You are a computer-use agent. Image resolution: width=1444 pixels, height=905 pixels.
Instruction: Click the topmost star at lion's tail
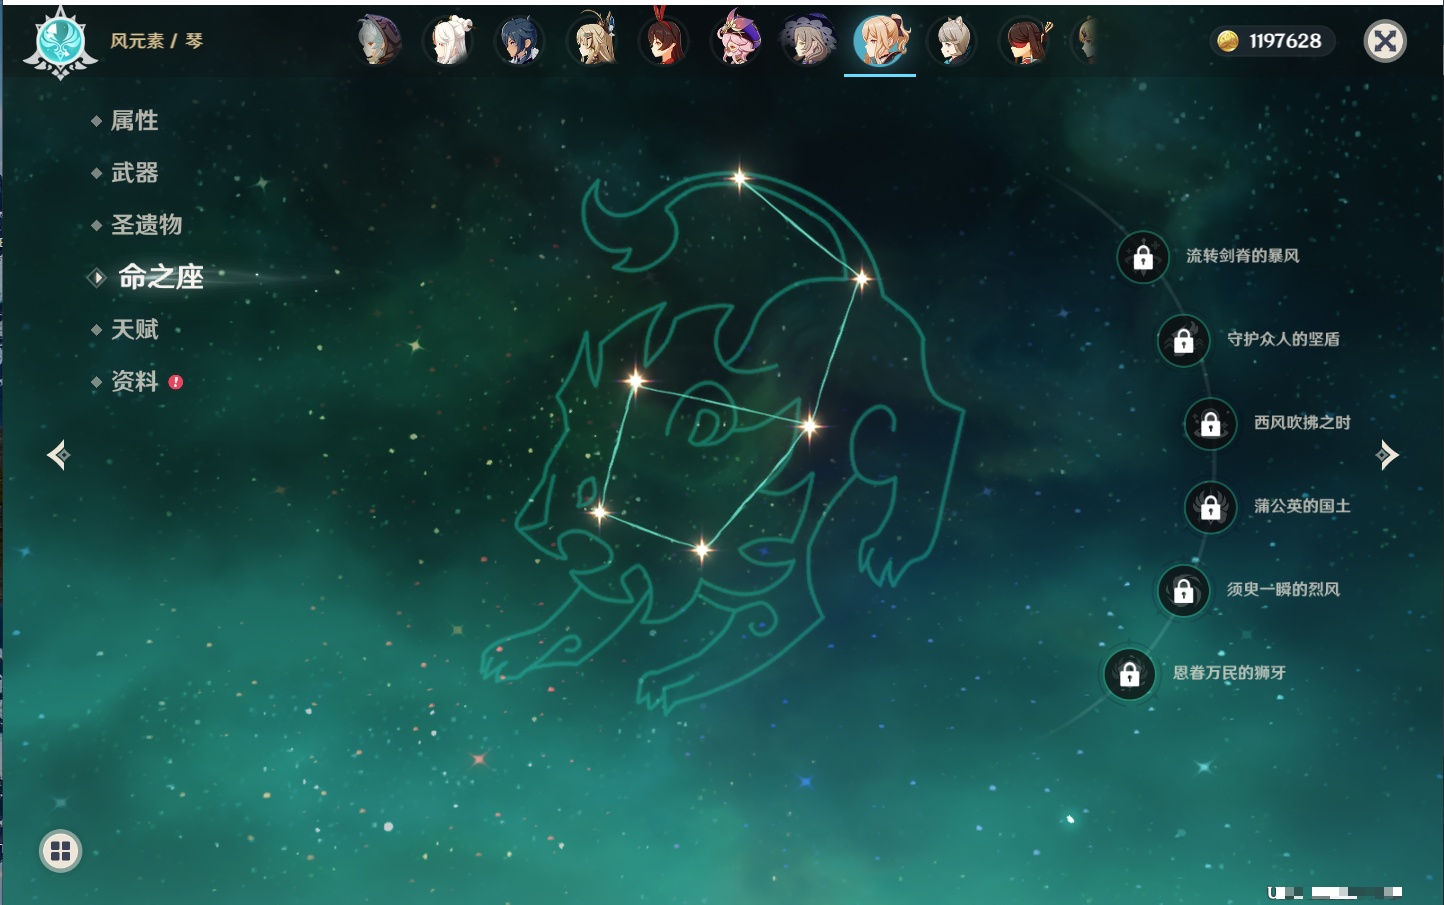point(739,179)
